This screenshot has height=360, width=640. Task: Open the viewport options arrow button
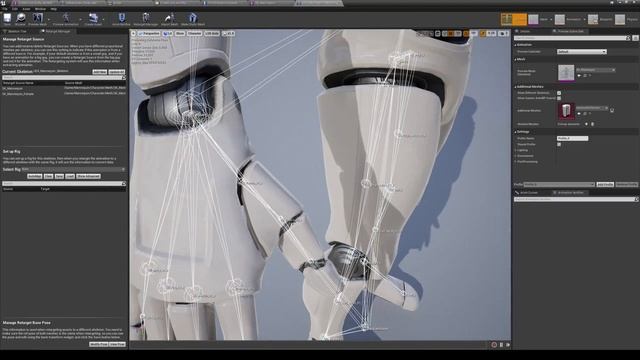click(x=133, y=33)
